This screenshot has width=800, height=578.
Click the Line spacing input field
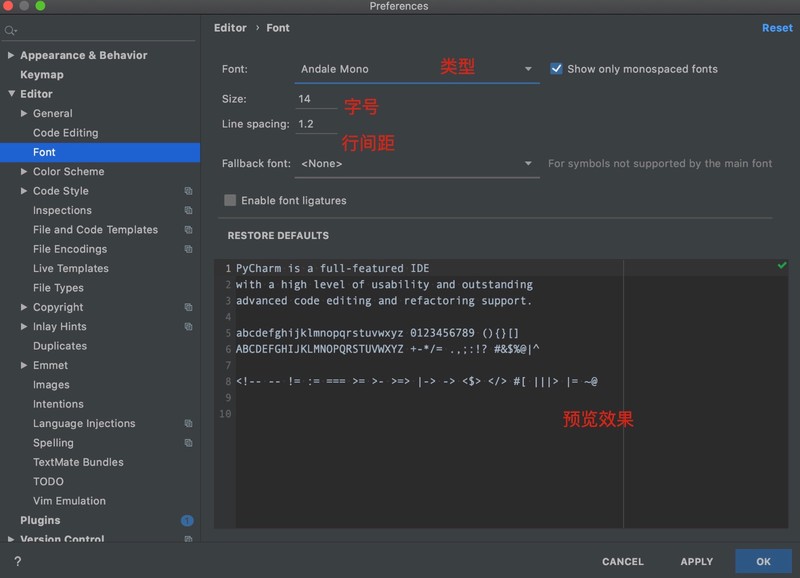tap(316, 124)
